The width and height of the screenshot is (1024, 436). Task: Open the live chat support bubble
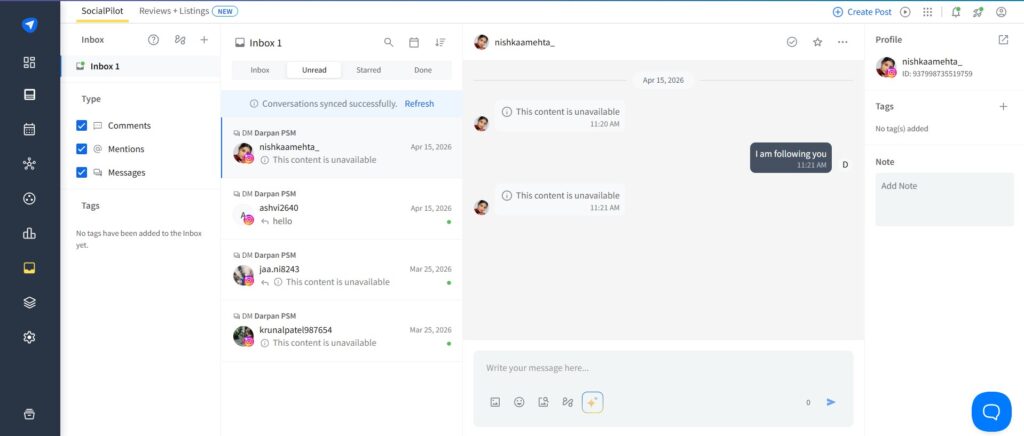(x=991, y=412)
